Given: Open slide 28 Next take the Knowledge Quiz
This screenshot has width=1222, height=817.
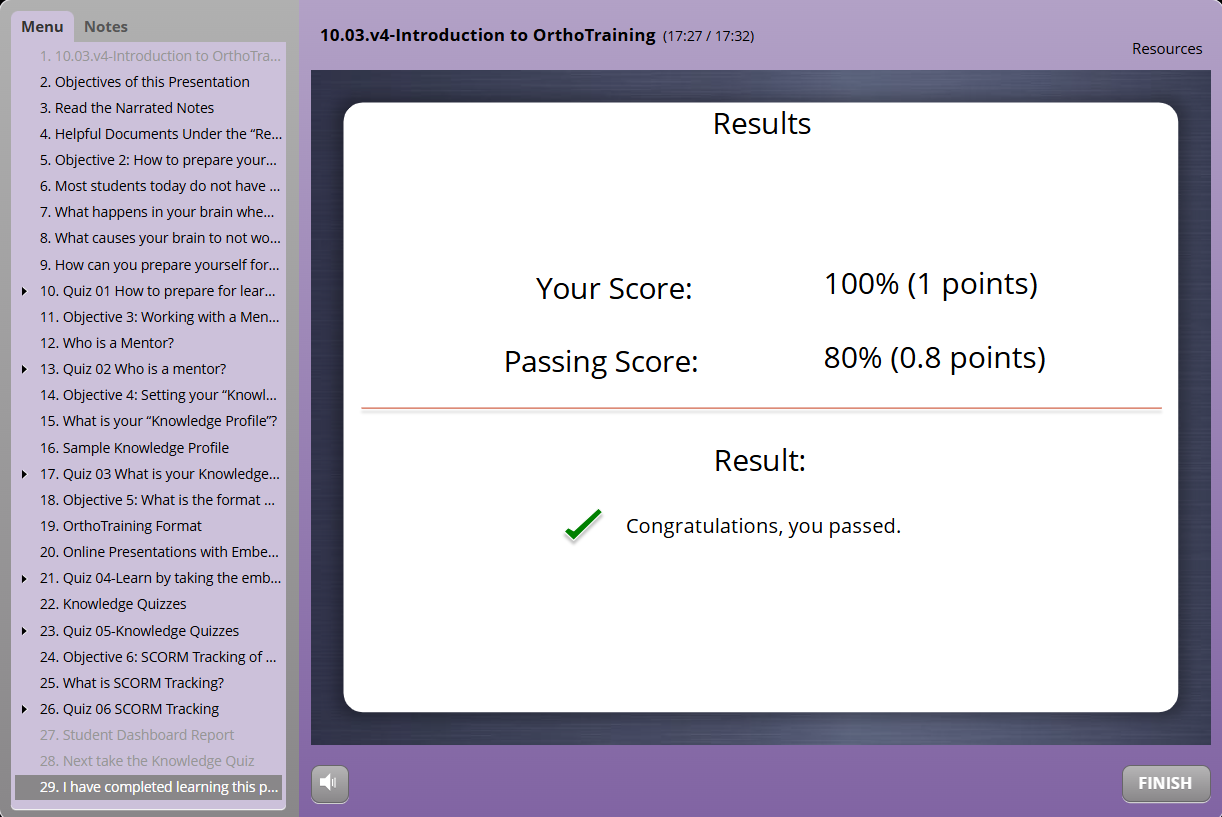Looking at the screenshot, I should 148,761.
